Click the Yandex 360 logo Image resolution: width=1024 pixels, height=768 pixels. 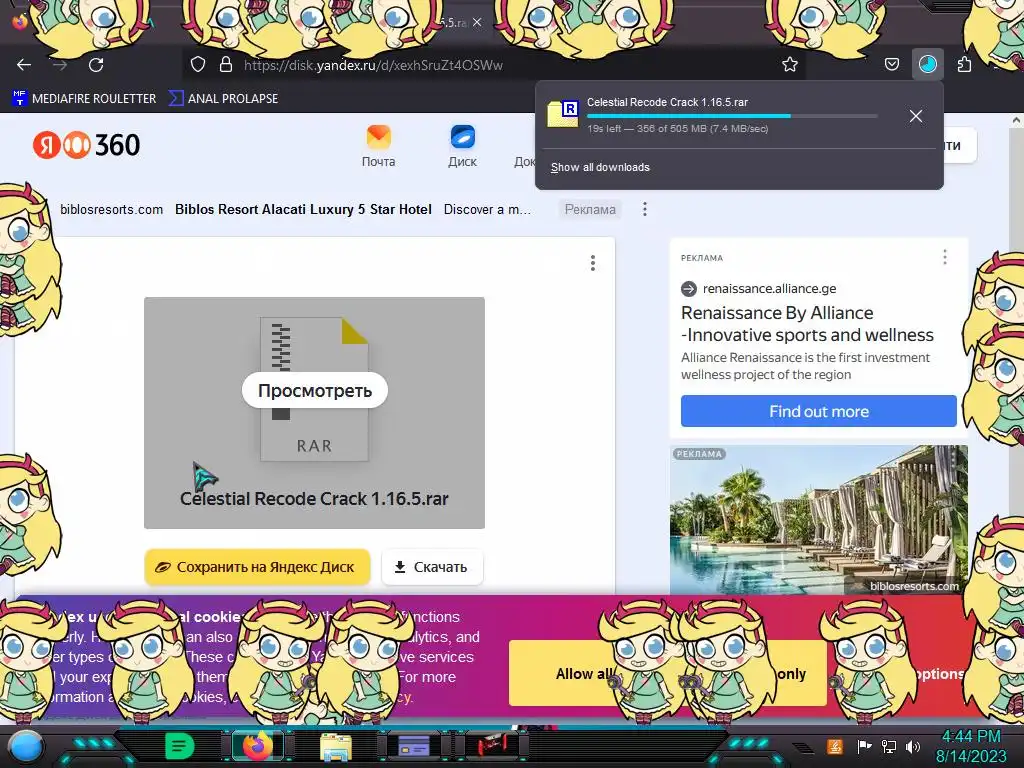click(x=86, y=145)
